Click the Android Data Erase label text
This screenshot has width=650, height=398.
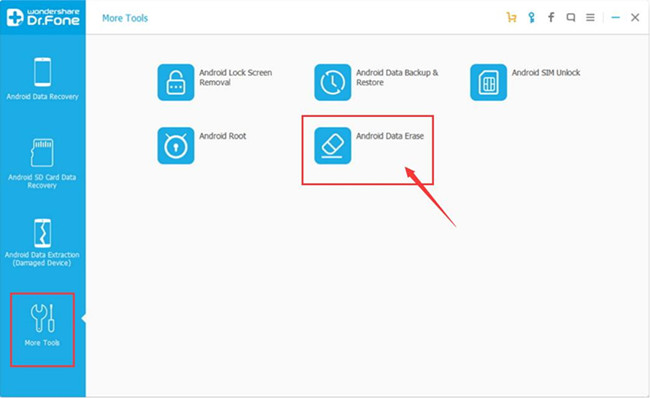click(x=390, y=136)
